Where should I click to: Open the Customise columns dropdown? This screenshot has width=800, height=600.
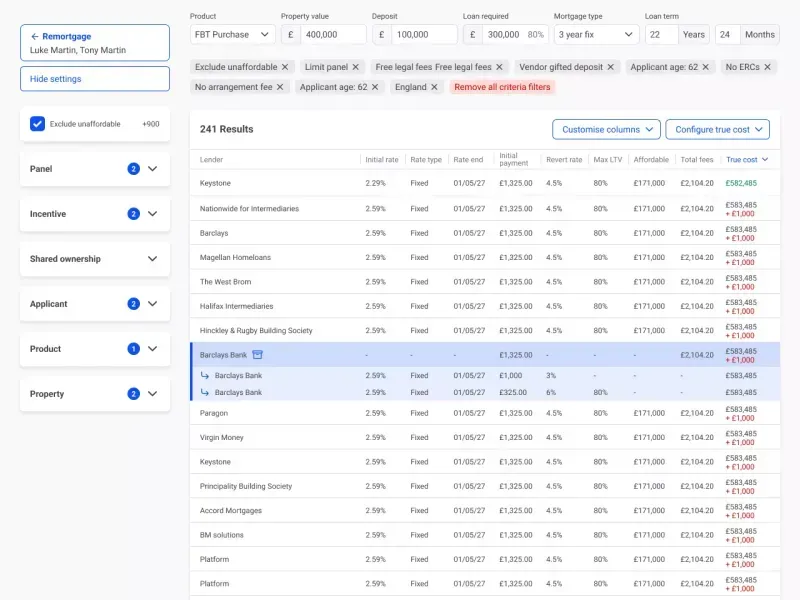606,130
